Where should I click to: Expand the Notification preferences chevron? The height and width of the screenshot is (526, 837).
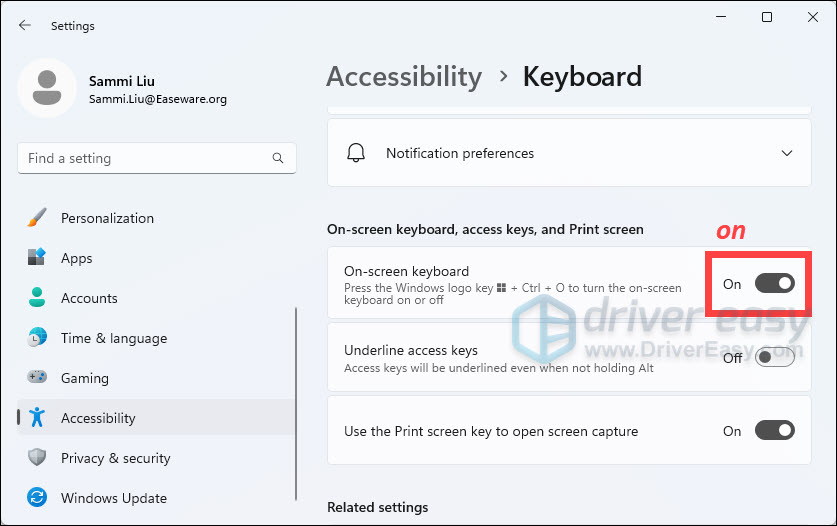787,153
